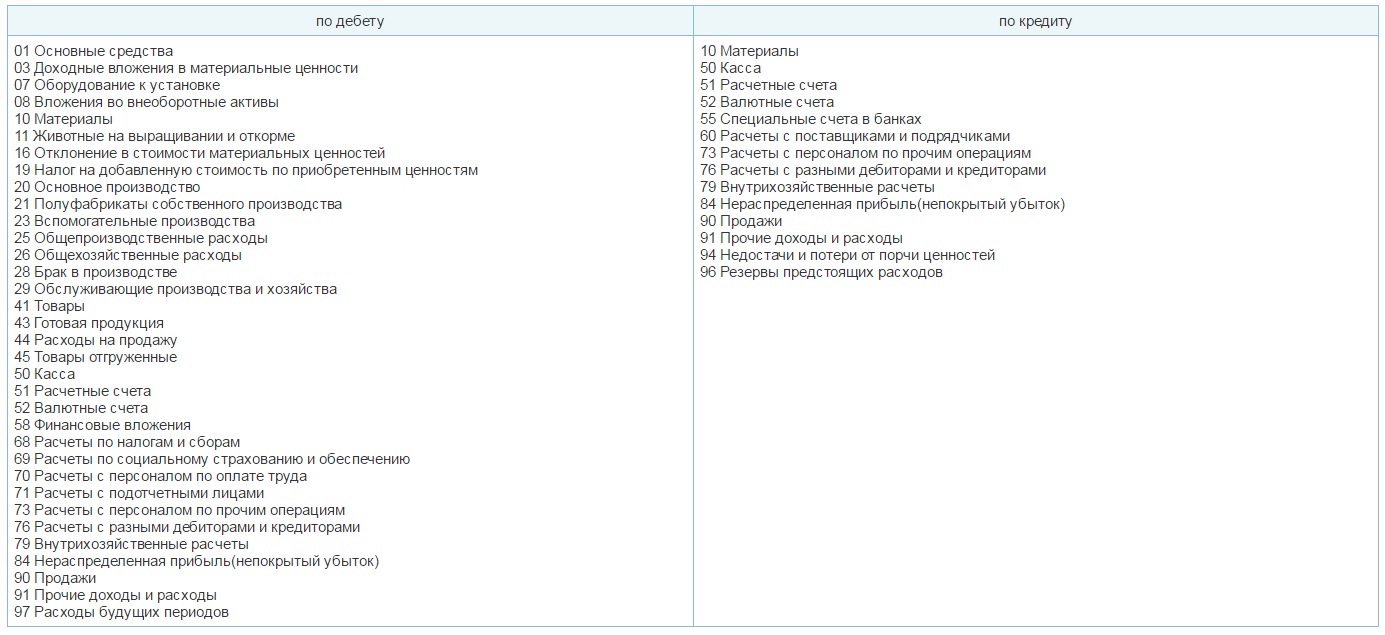The width and height of the screenshot is (1385, 635).
Task: Click 97 Расходы будущих периодов
Action: click(121, 612)
